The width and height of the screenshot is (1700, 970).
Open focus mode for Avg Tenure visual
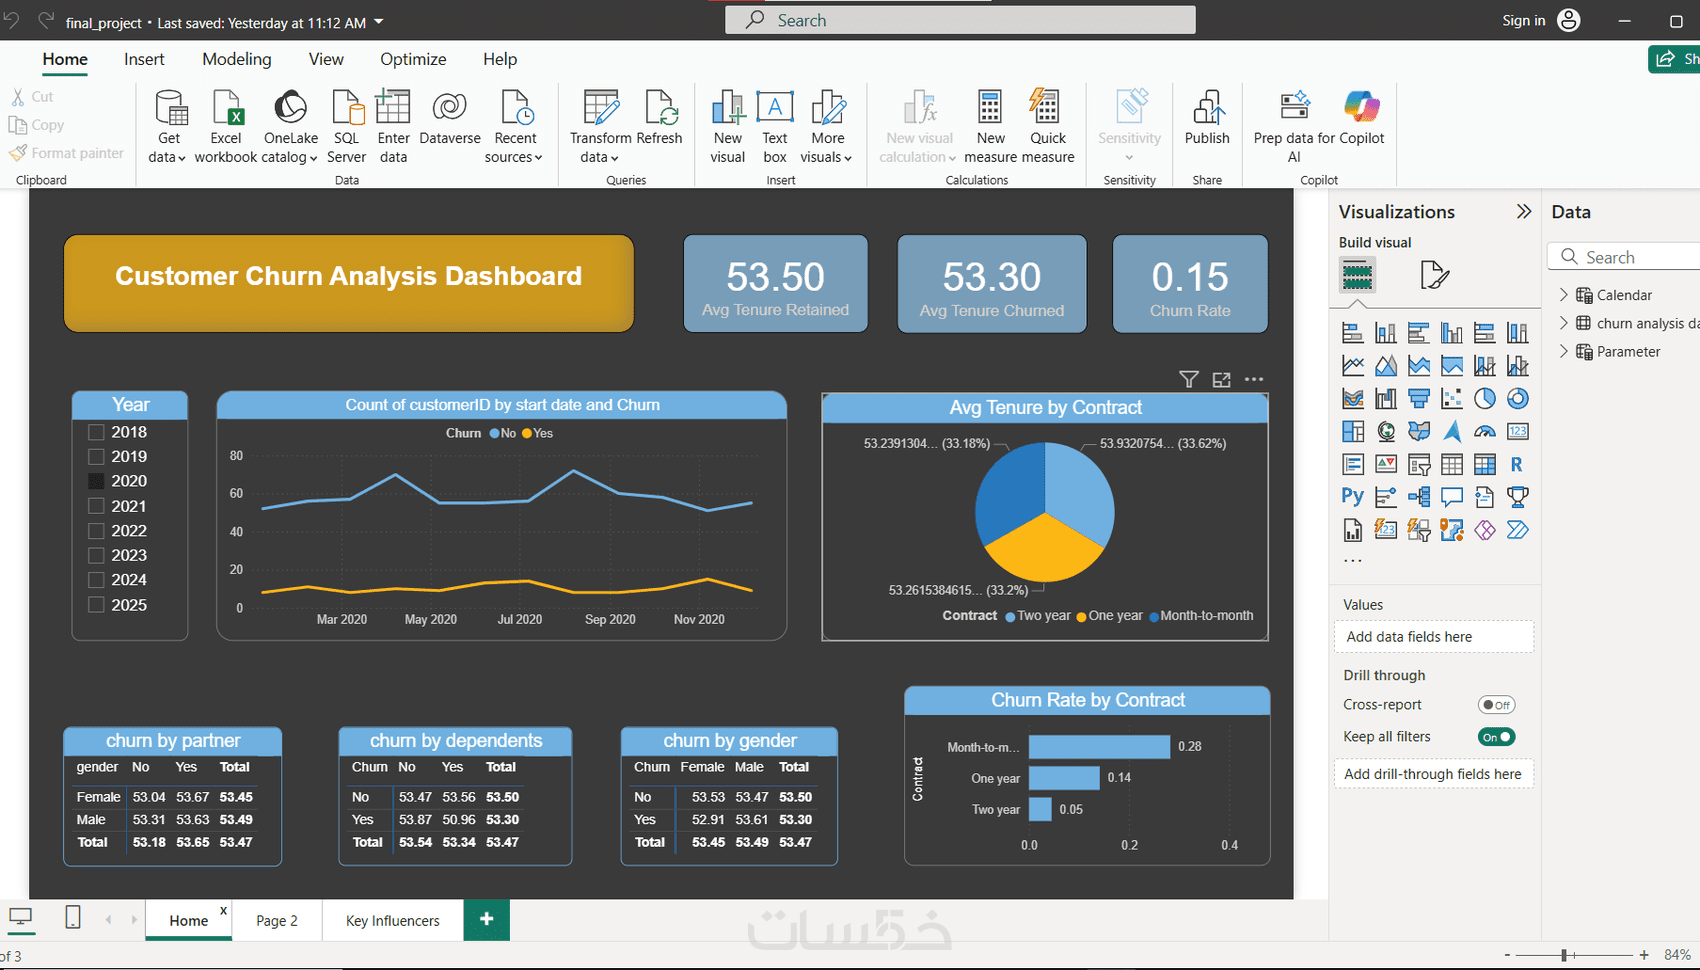coord(1221,379)
